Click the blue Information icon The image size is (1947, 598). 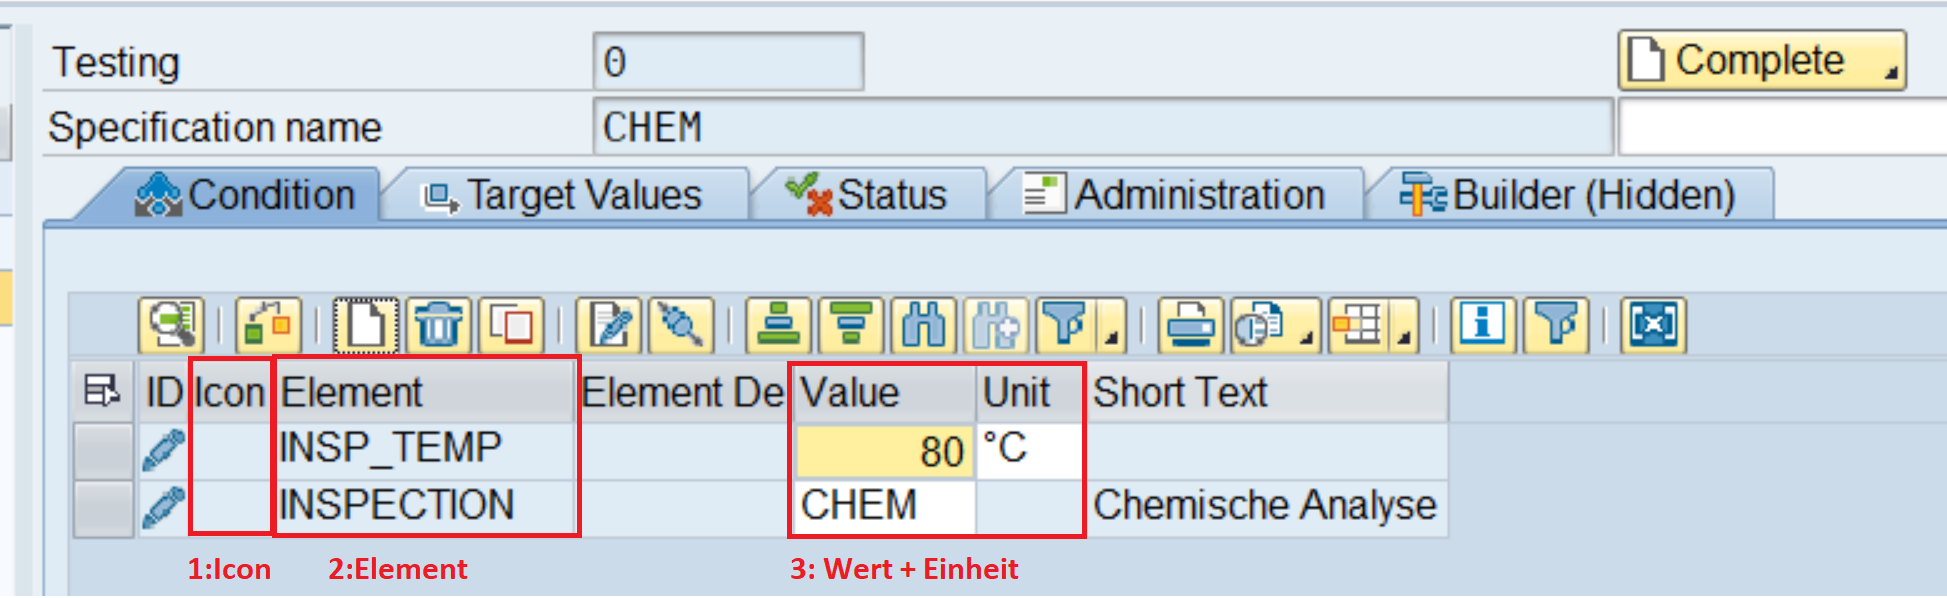point(1482,326)
